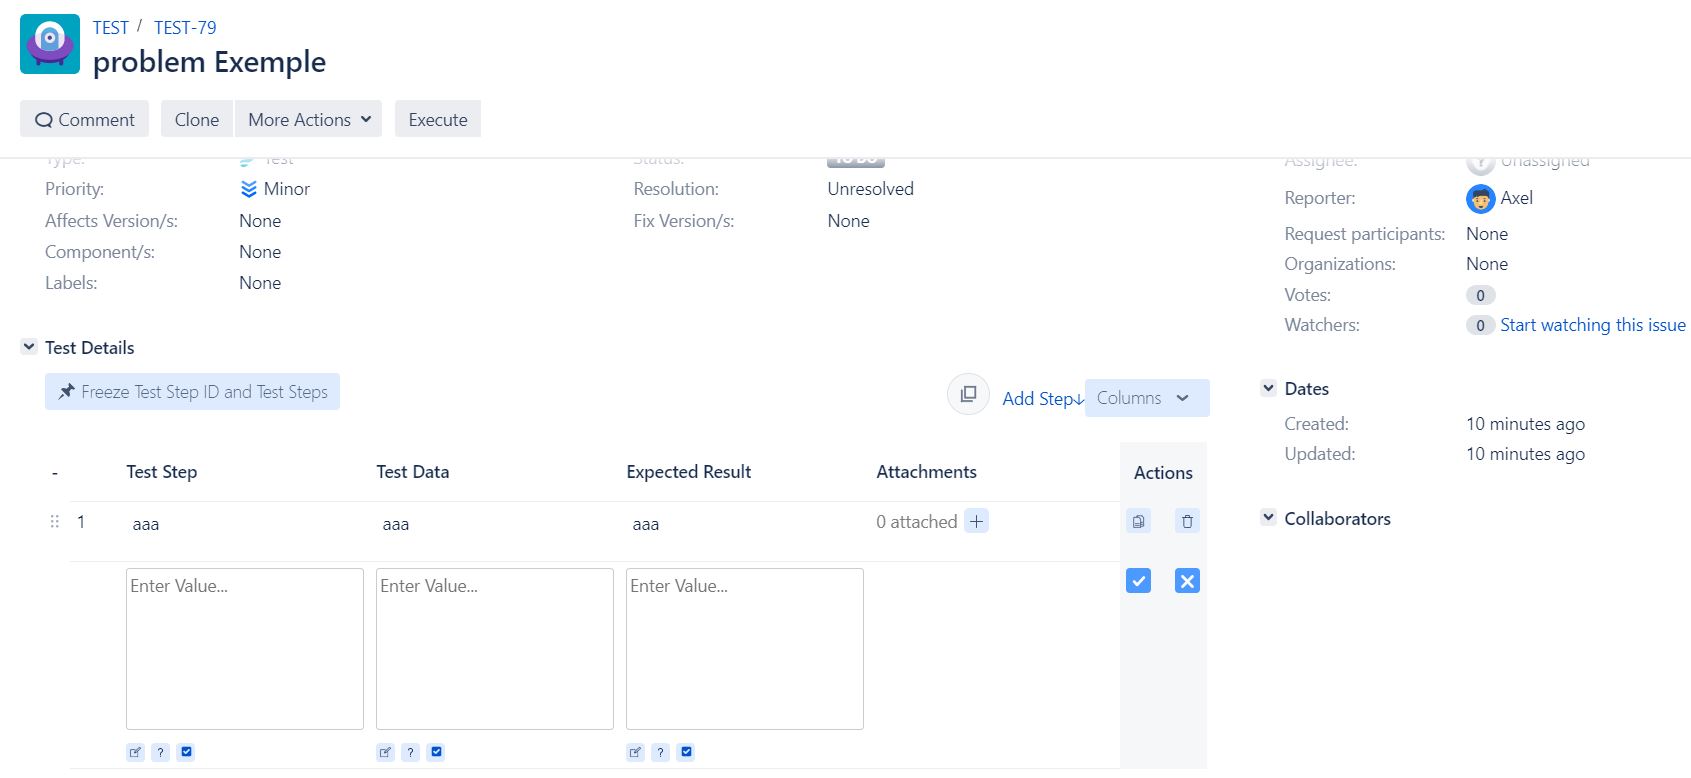The image size is (1691, 778).
Task: Click the Execute button
Action: (438, 119)
